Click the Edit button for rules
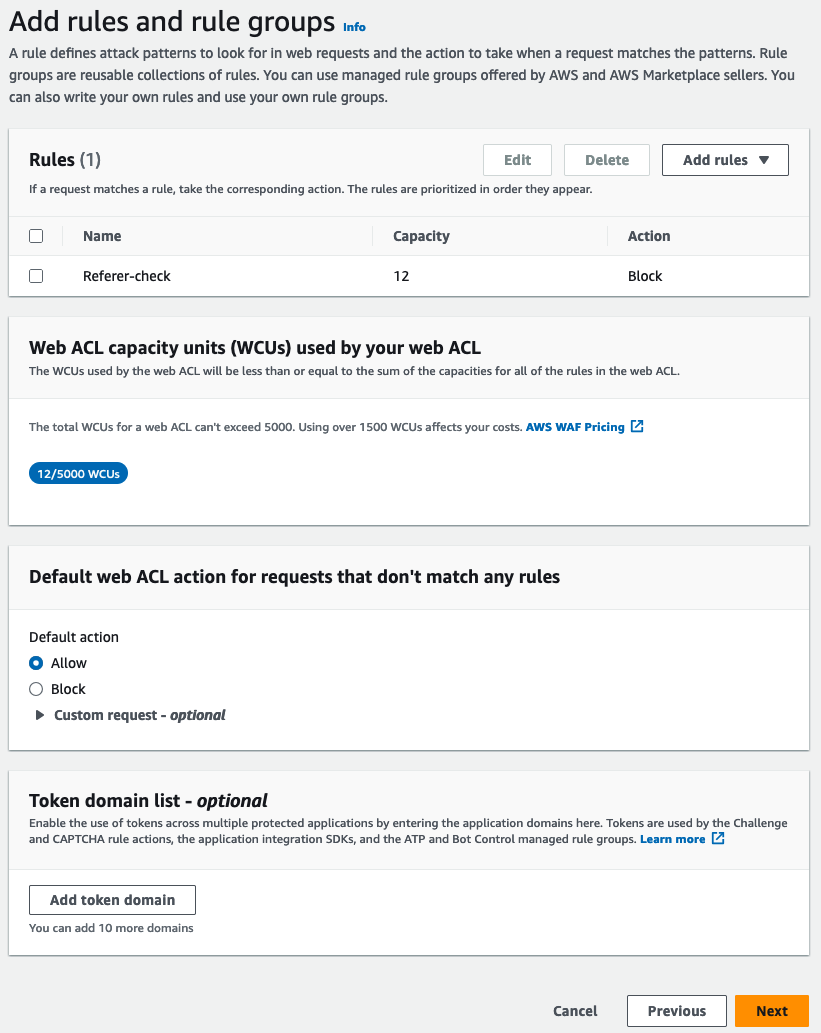The image size is (821, 1033). pos(517,159)
